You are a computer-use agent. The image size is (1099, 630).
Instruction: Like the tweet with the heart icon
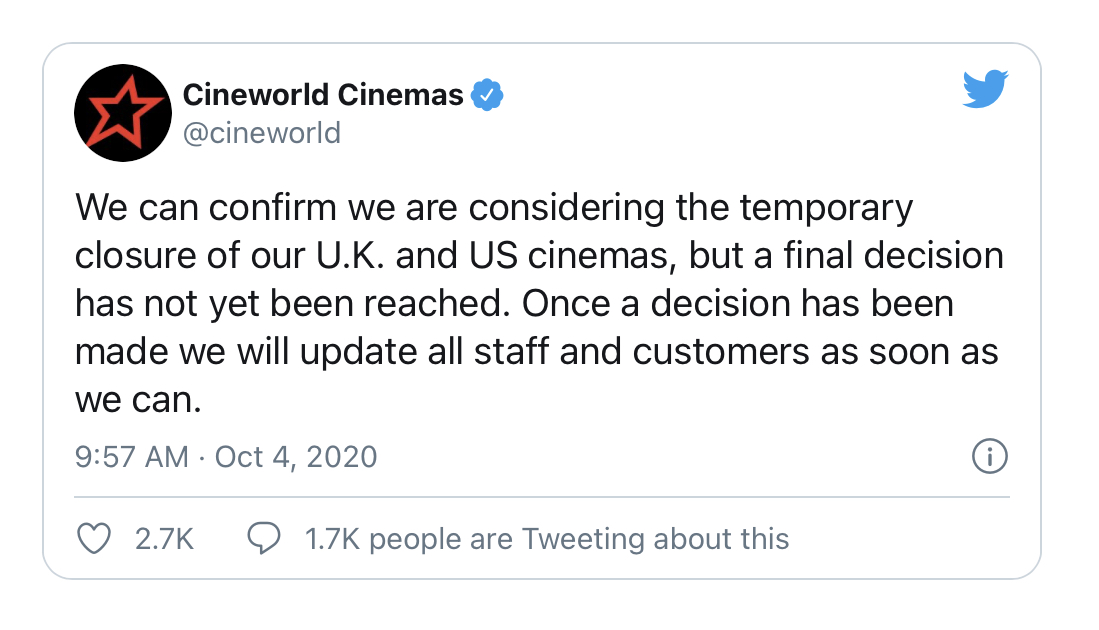(x=93, y=539)
